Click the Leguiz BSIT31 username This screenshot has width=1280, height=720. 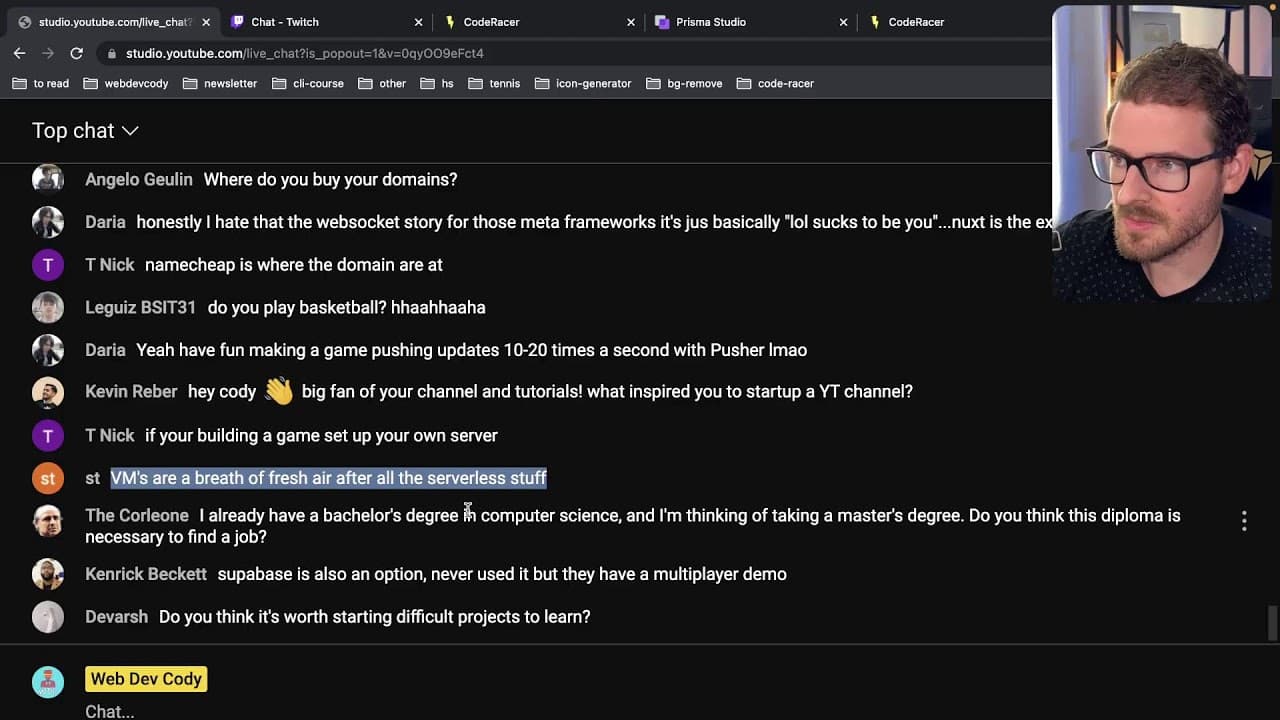point(141,308)
